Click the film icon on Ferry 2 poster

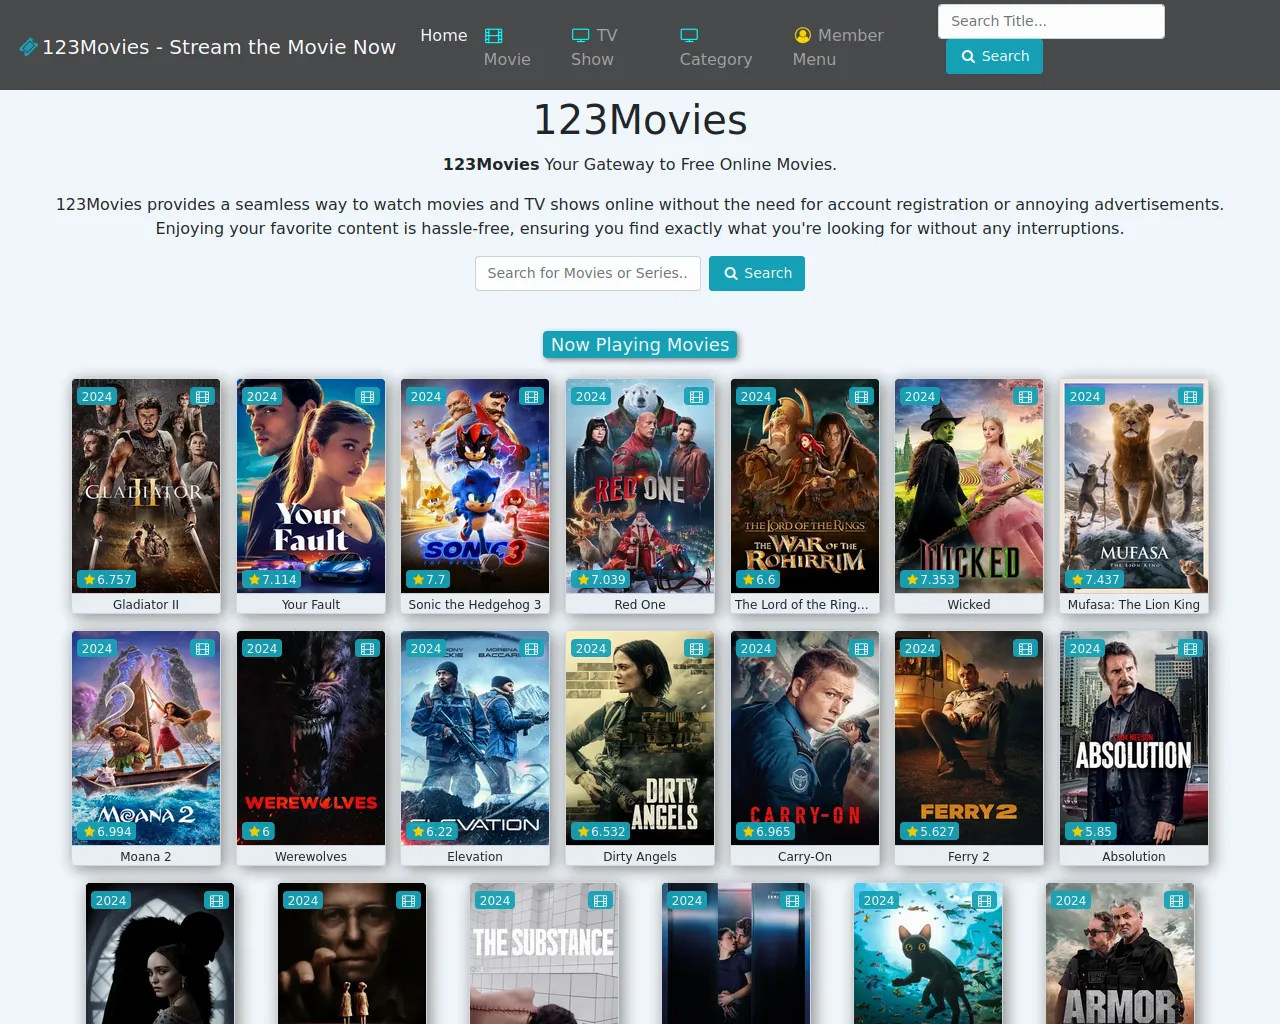(x=1026, y=649)
